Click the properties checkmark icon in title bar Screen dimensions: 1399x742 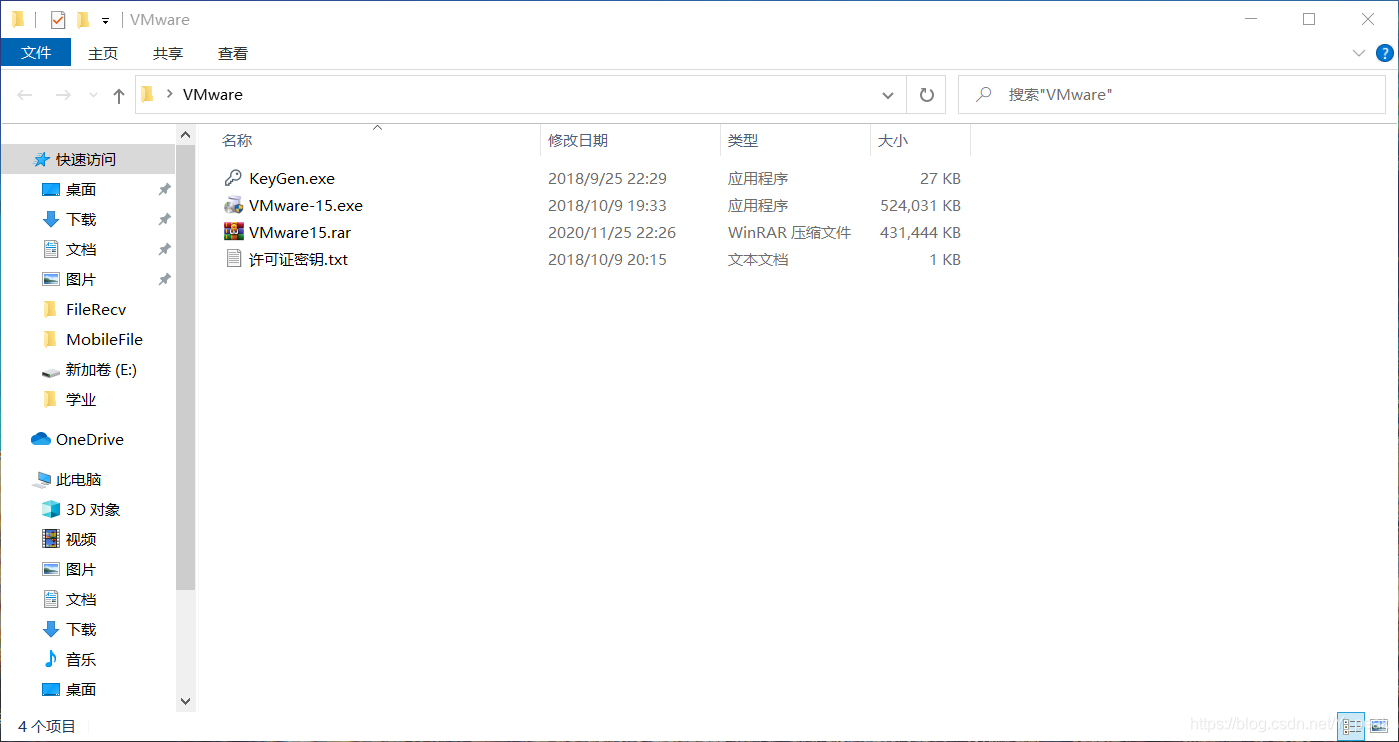(58, 19)
